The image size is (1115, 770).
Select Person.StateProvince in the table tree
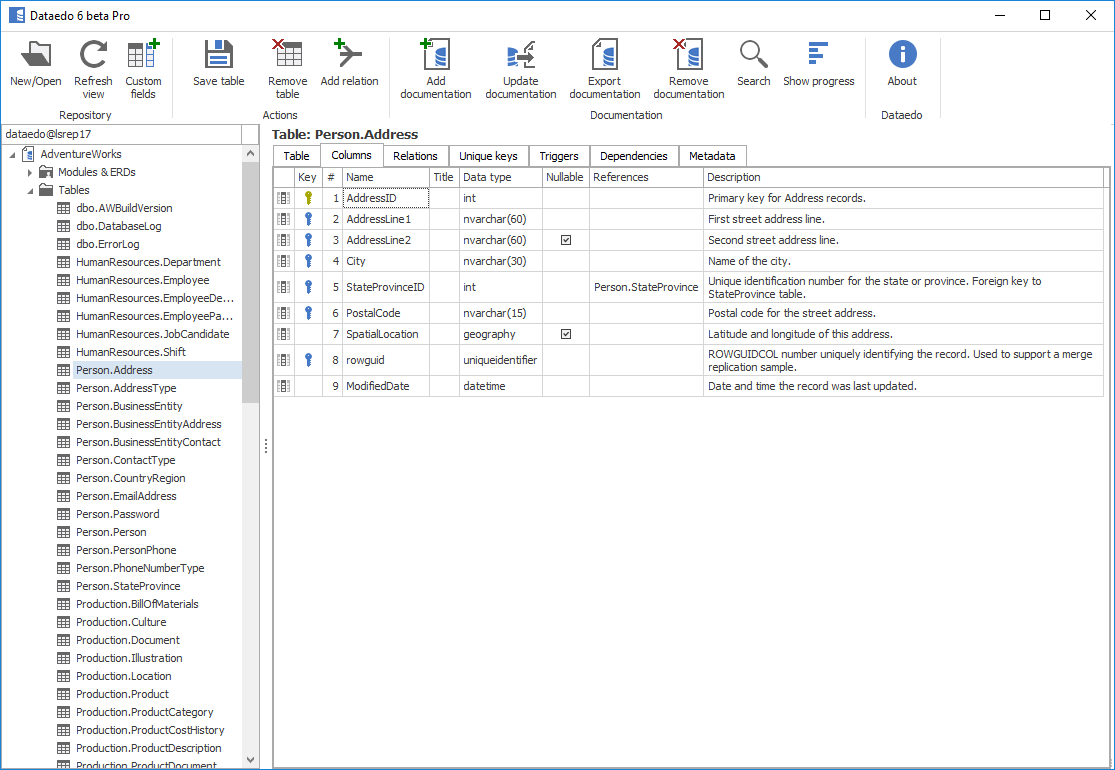click(x=128, y=586)
